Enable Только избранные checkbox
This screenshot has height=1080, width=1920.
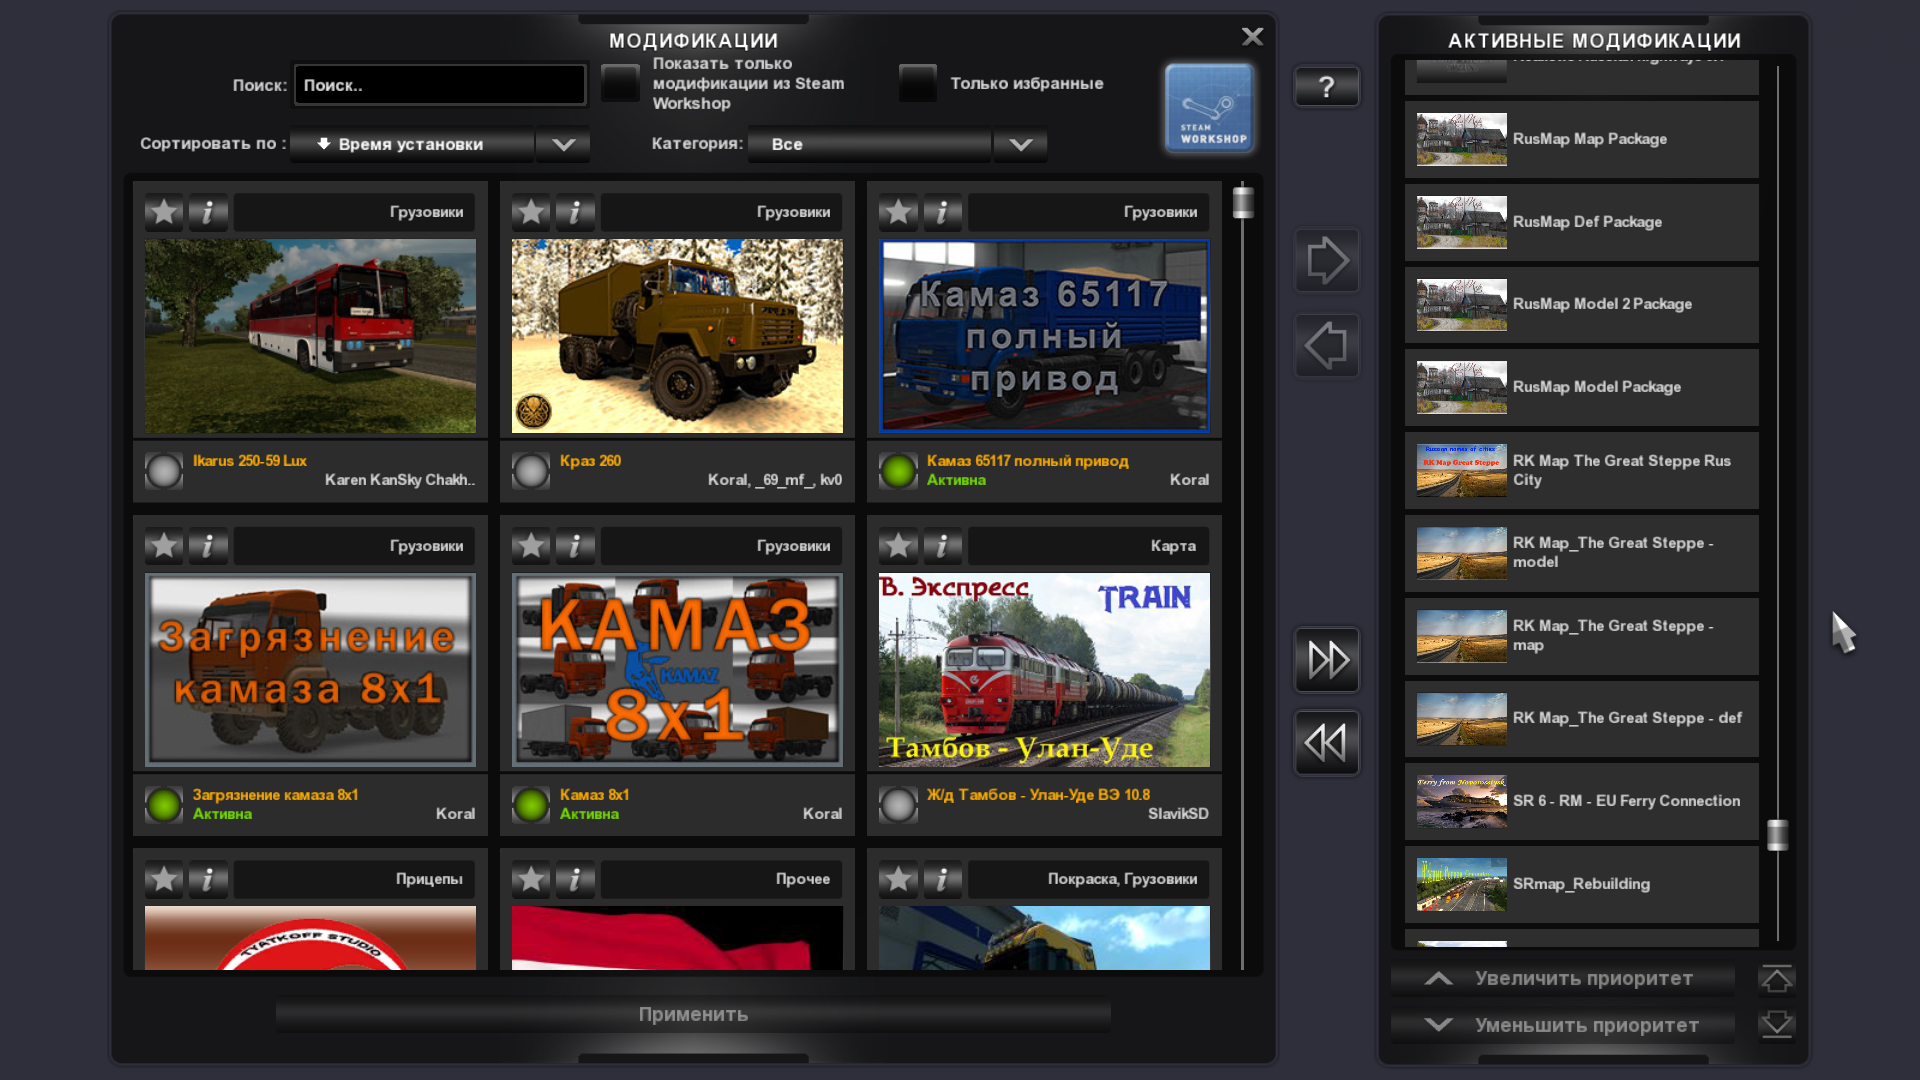coord(917,83)
